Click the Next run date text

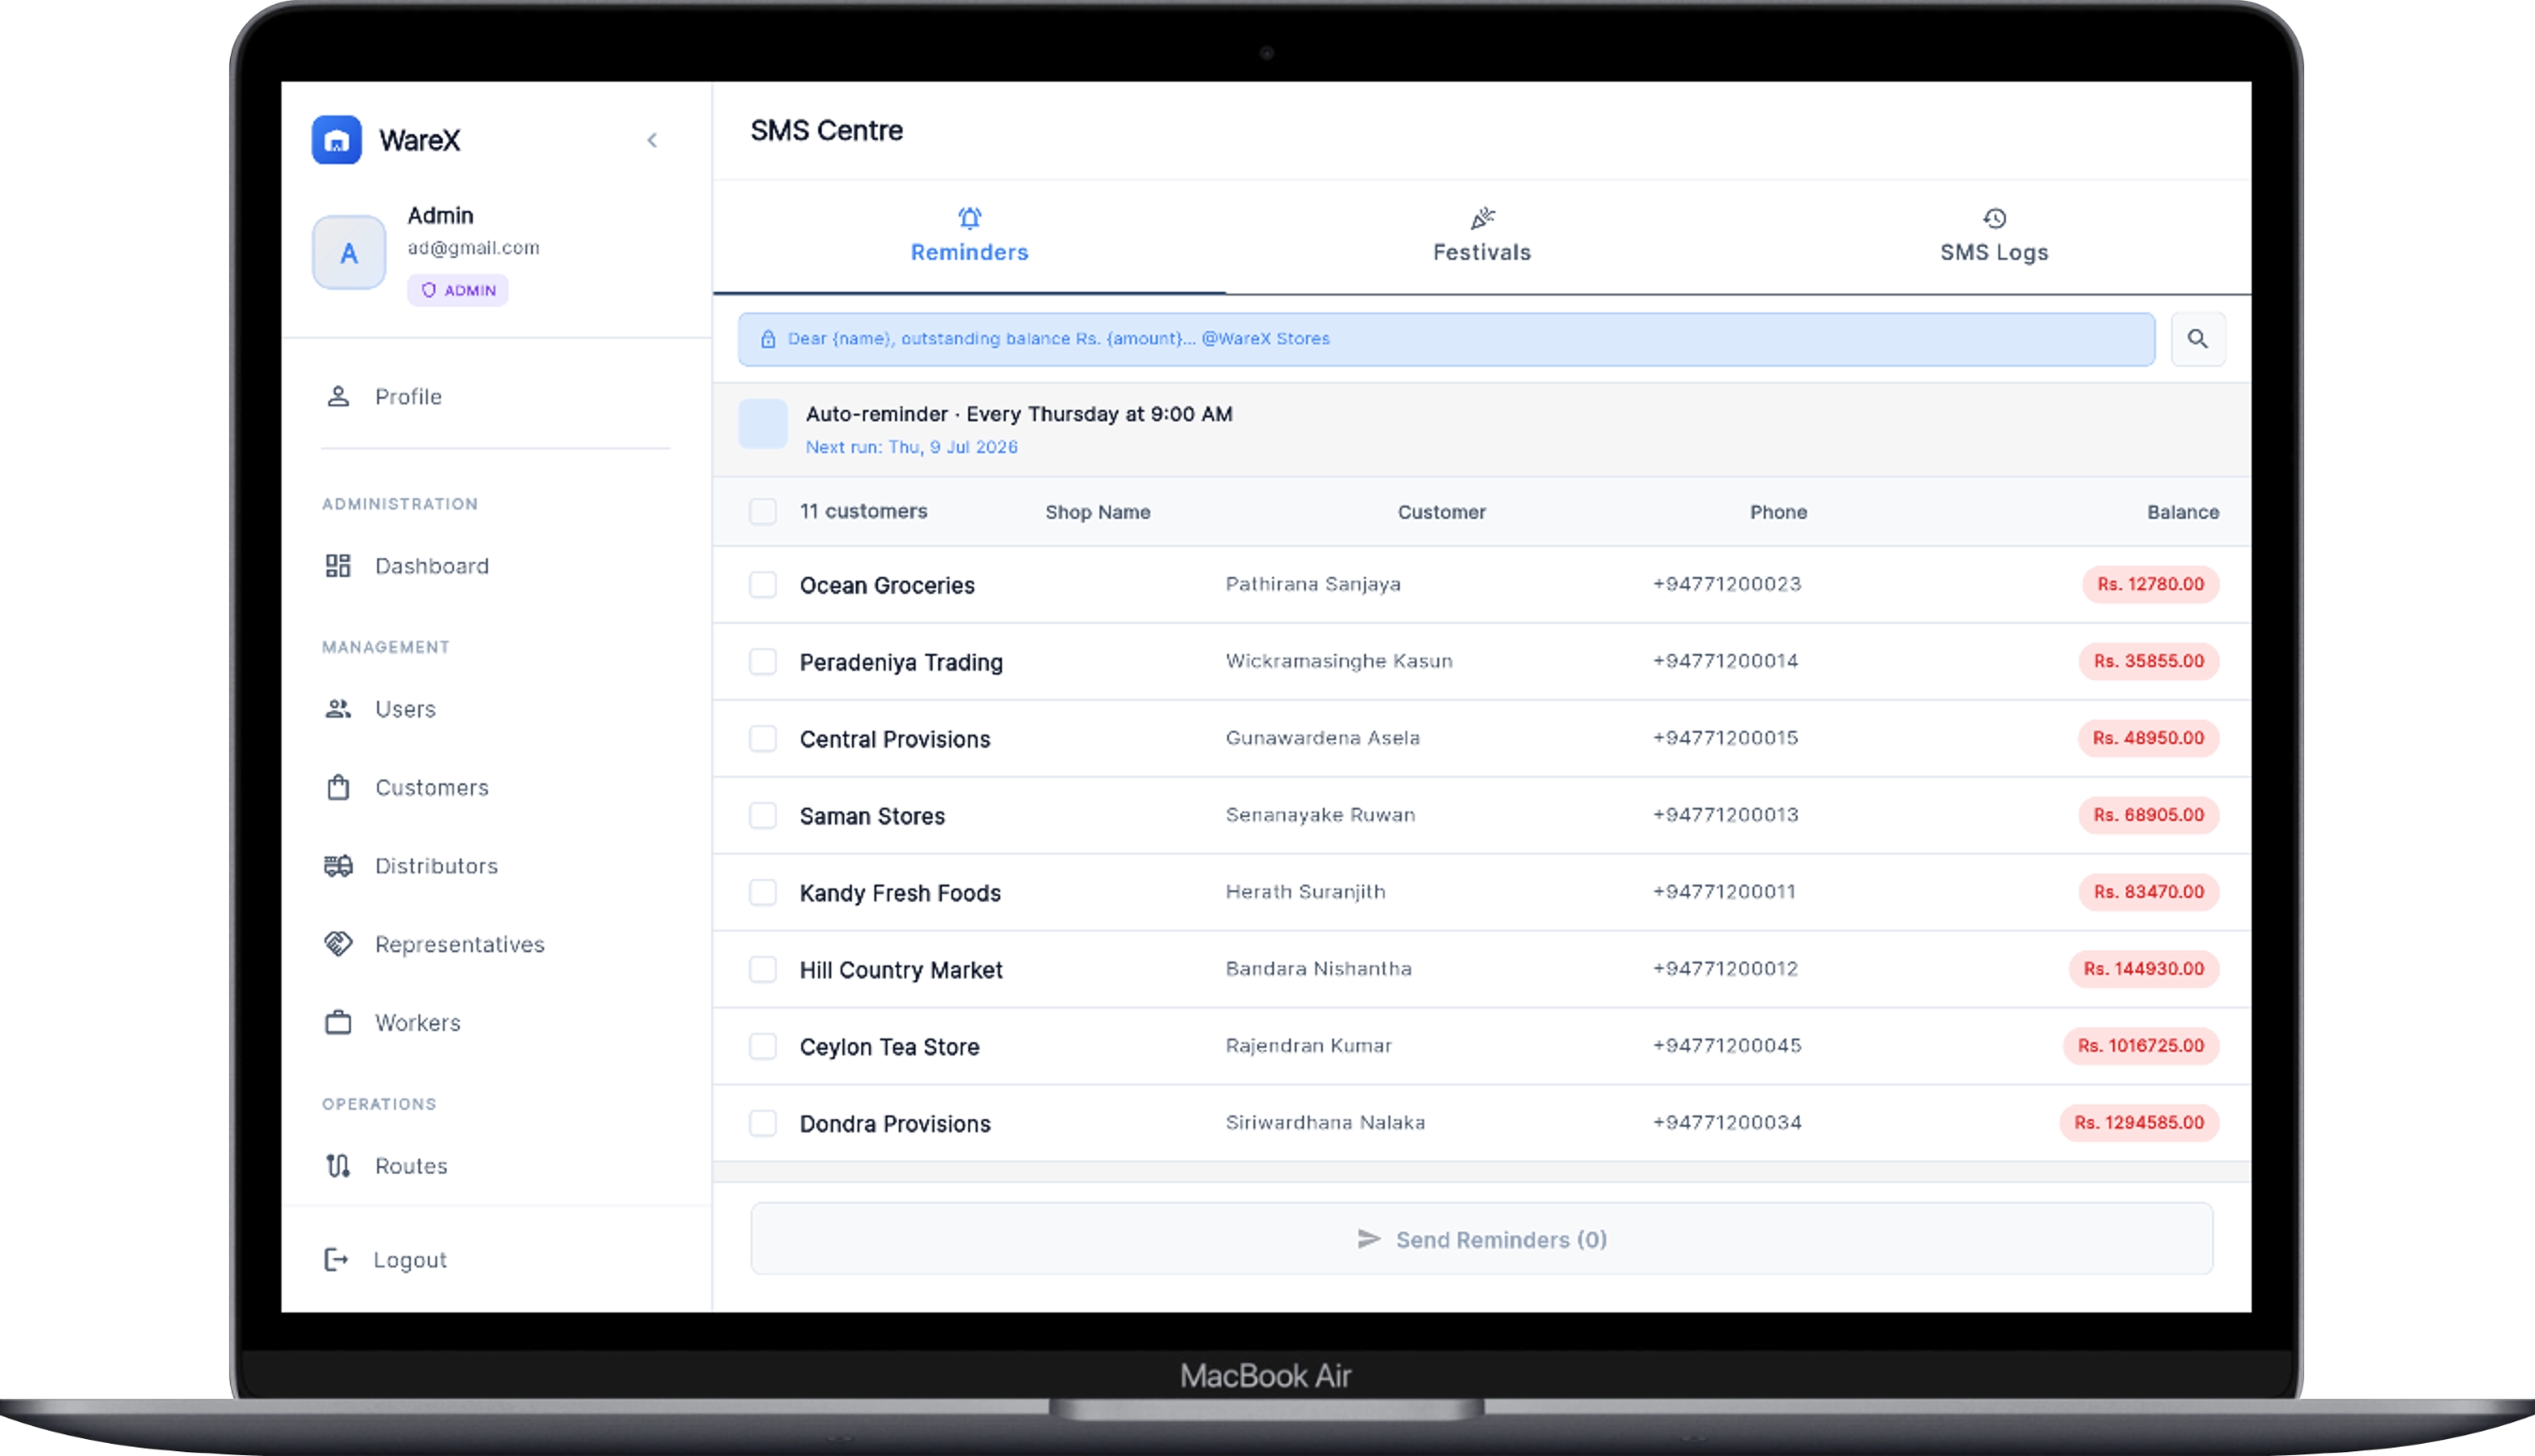[911, 447]
